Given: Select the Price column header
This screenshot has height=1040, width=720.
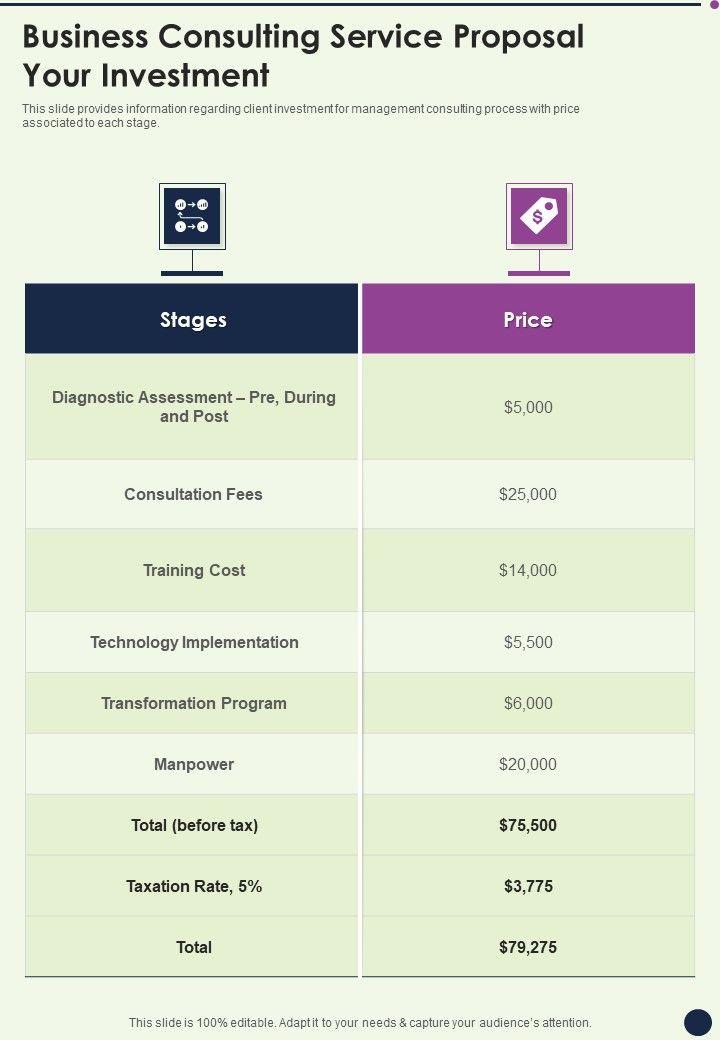Looking at the screenshot, I should coord(528,320).
